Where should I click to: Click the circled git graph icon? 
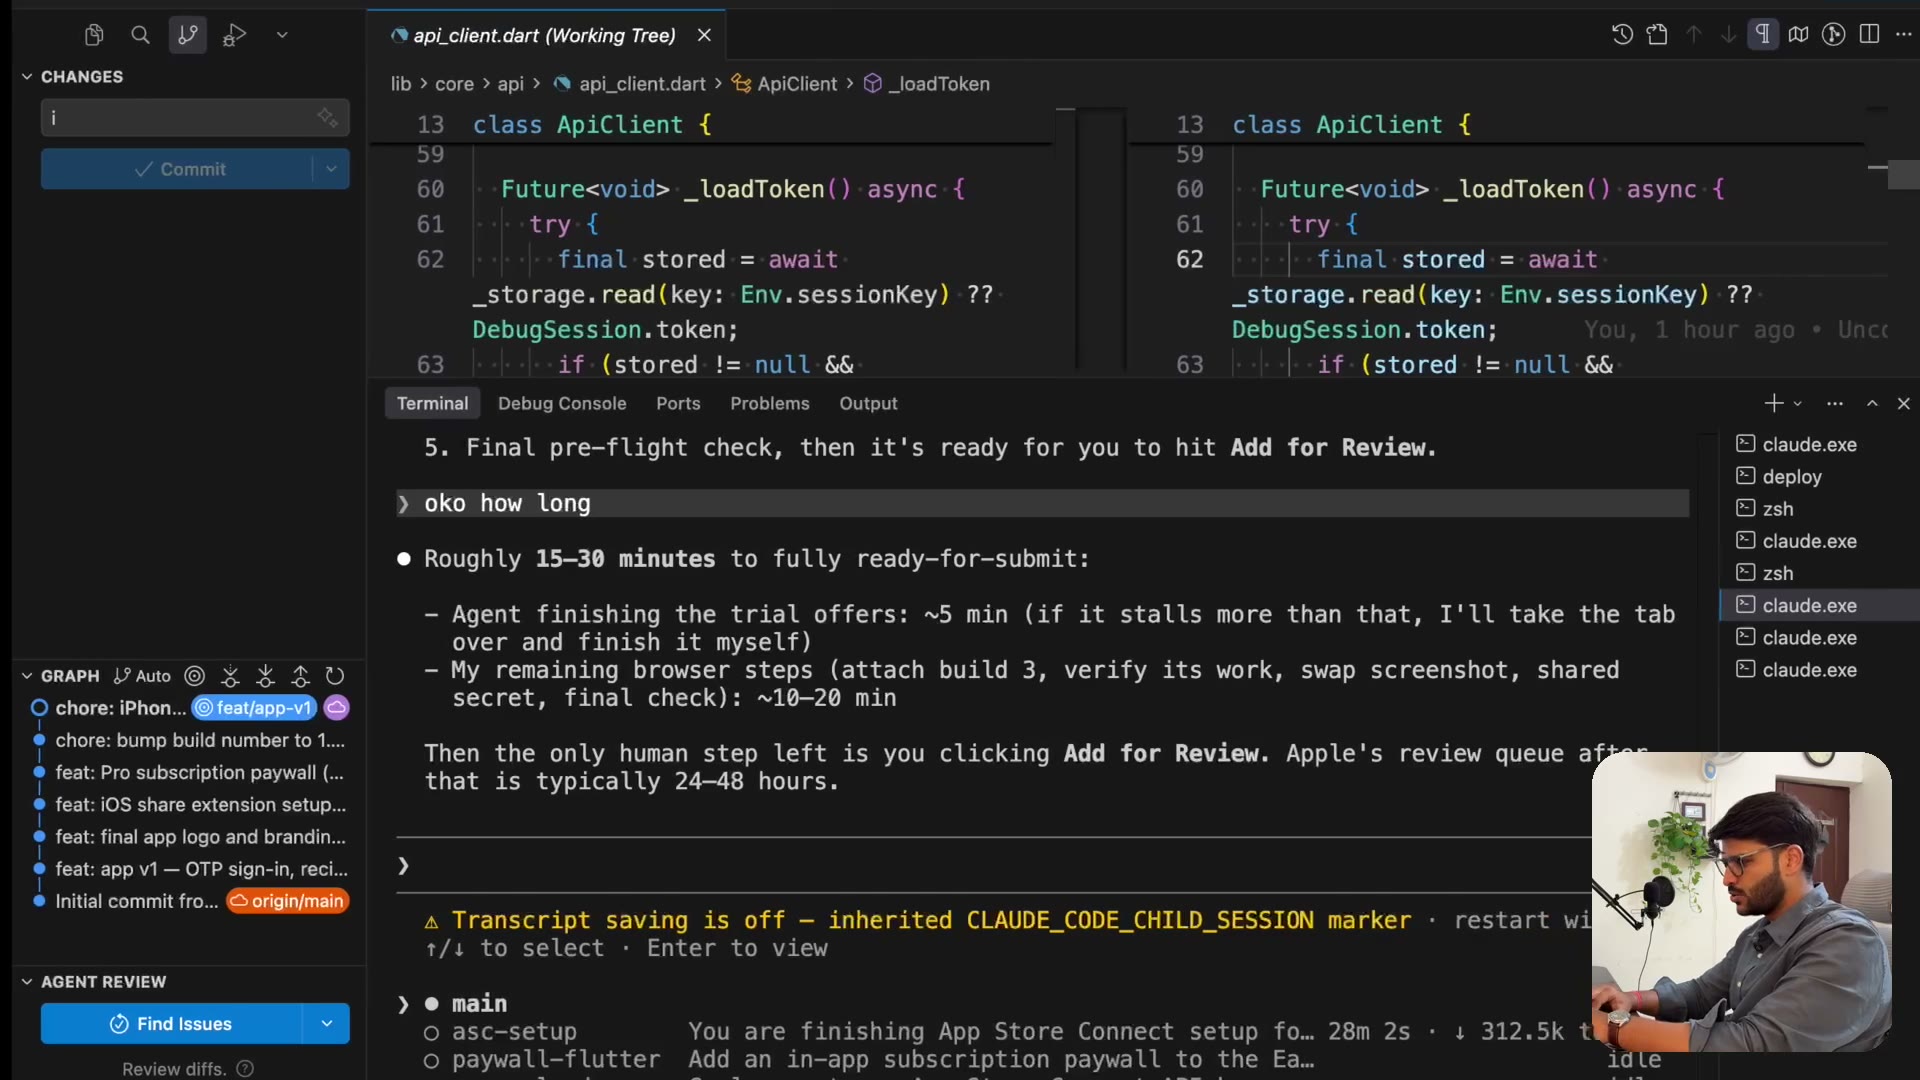1833,35
